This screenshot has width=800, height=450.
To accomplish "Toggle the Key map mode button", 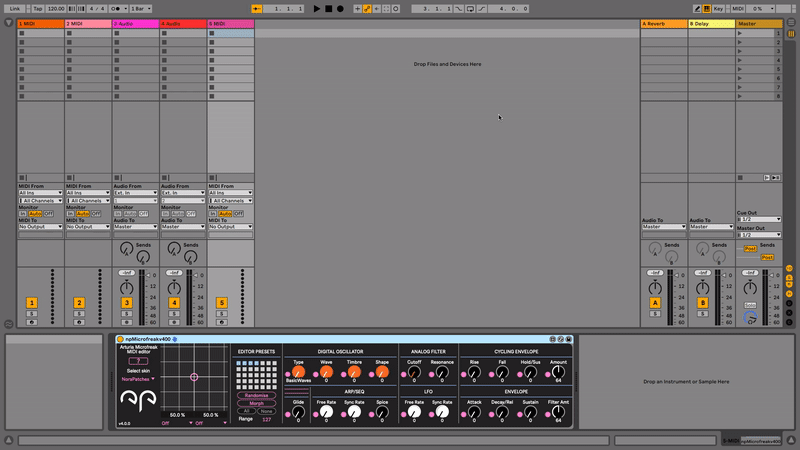I will pos(718,8).
